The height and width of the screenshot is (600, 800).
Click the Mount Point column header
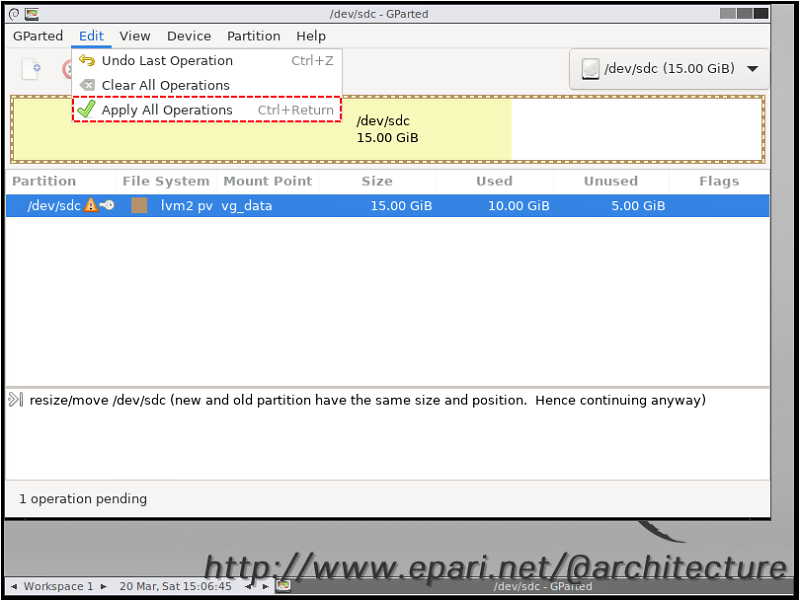point(267,181)
